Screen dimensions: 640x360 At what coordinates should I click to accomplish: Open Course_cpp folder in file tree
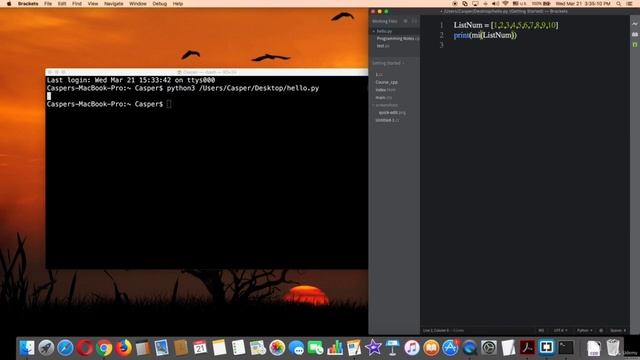387,82
